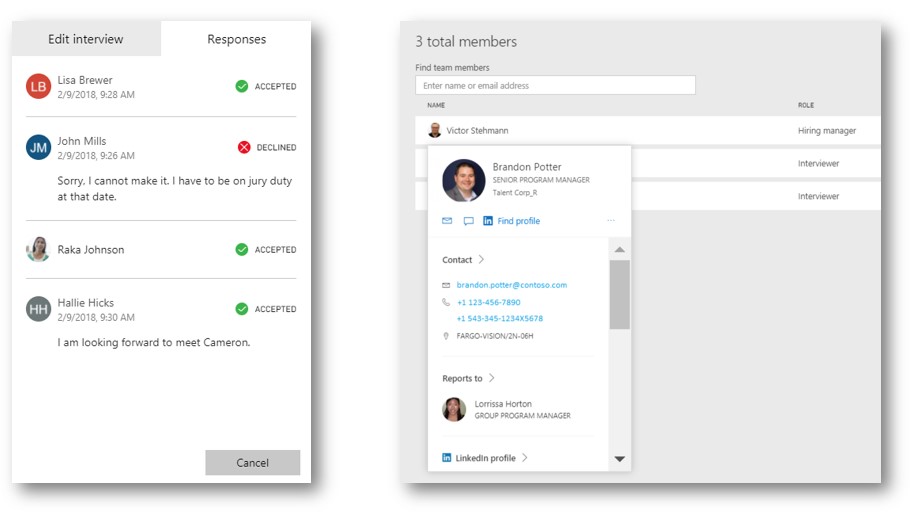Viewport: 916px width, 516px height.
Task: Open chat with Brandon Potter
Action: coord(468,221)
